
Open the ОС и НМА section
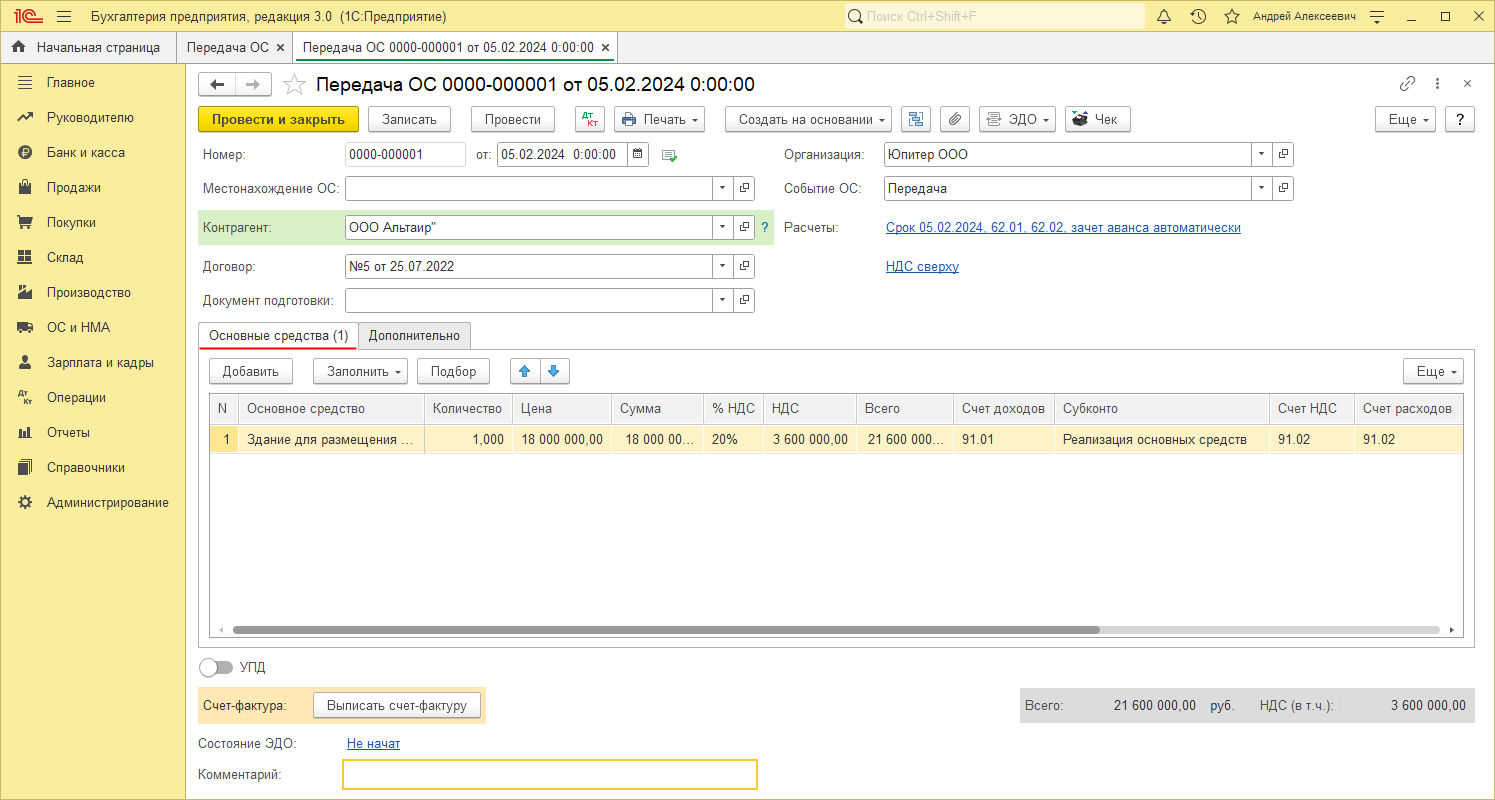[x=78, y=327]
